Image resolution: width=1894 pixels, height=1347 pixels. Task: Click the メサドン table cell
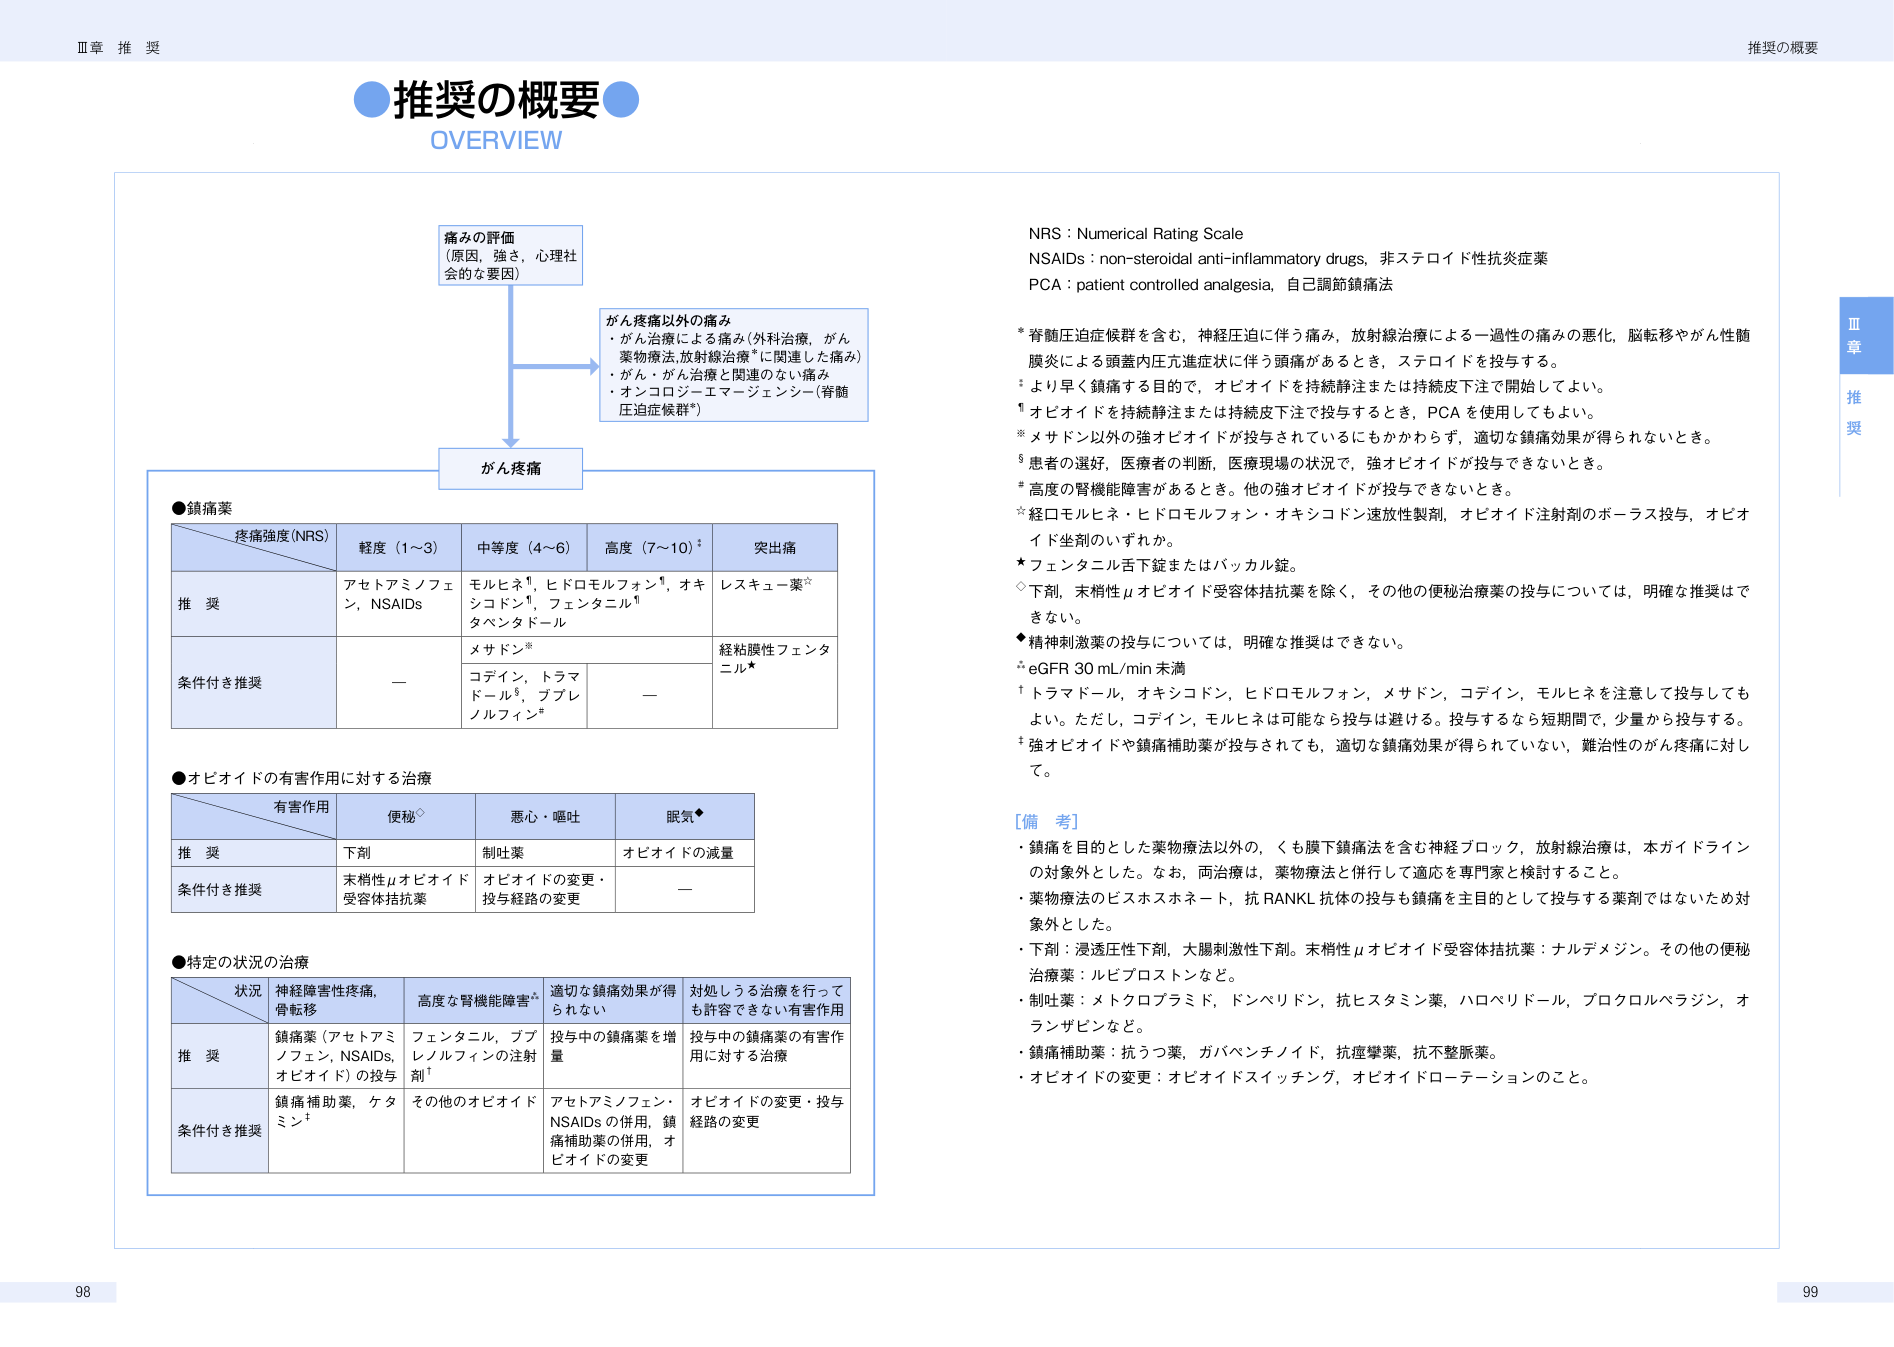[587, 650]
